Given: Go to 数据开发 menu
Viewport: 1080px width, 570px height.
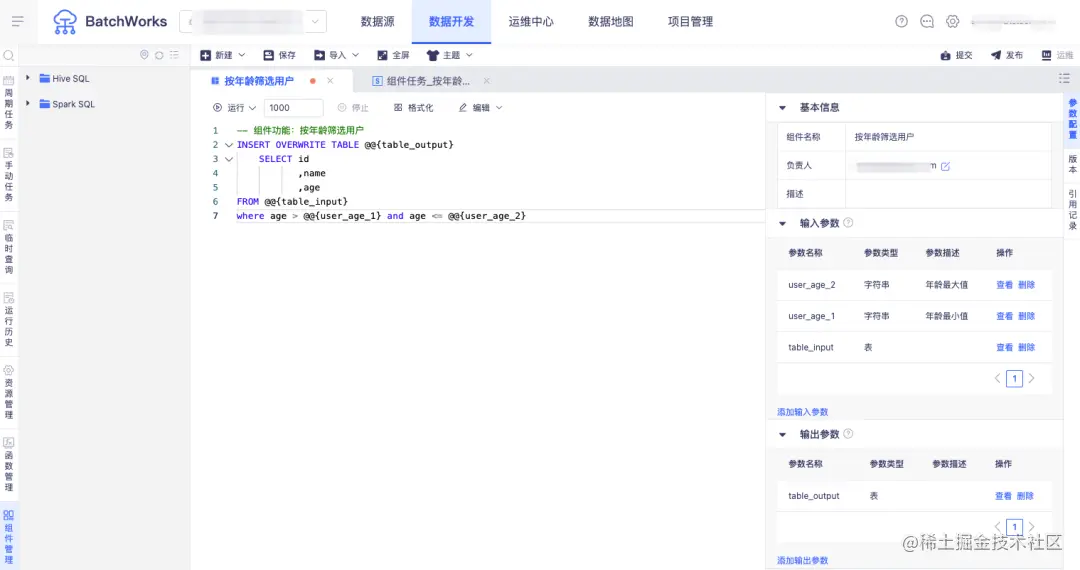Looking at the screenshot, I should 451,21.
